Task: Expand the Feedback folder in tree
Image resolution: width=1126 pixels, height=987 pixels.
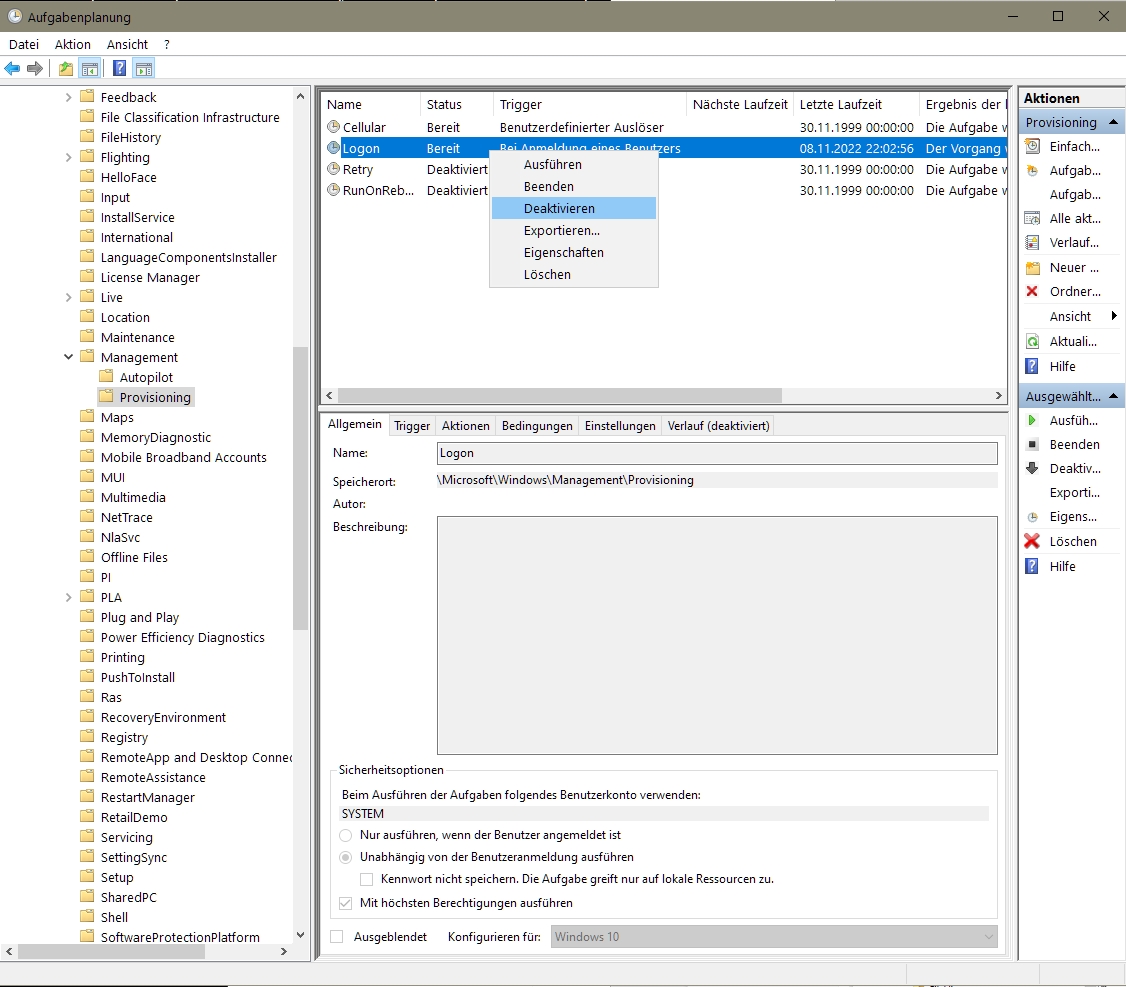Action: (69, 97)
